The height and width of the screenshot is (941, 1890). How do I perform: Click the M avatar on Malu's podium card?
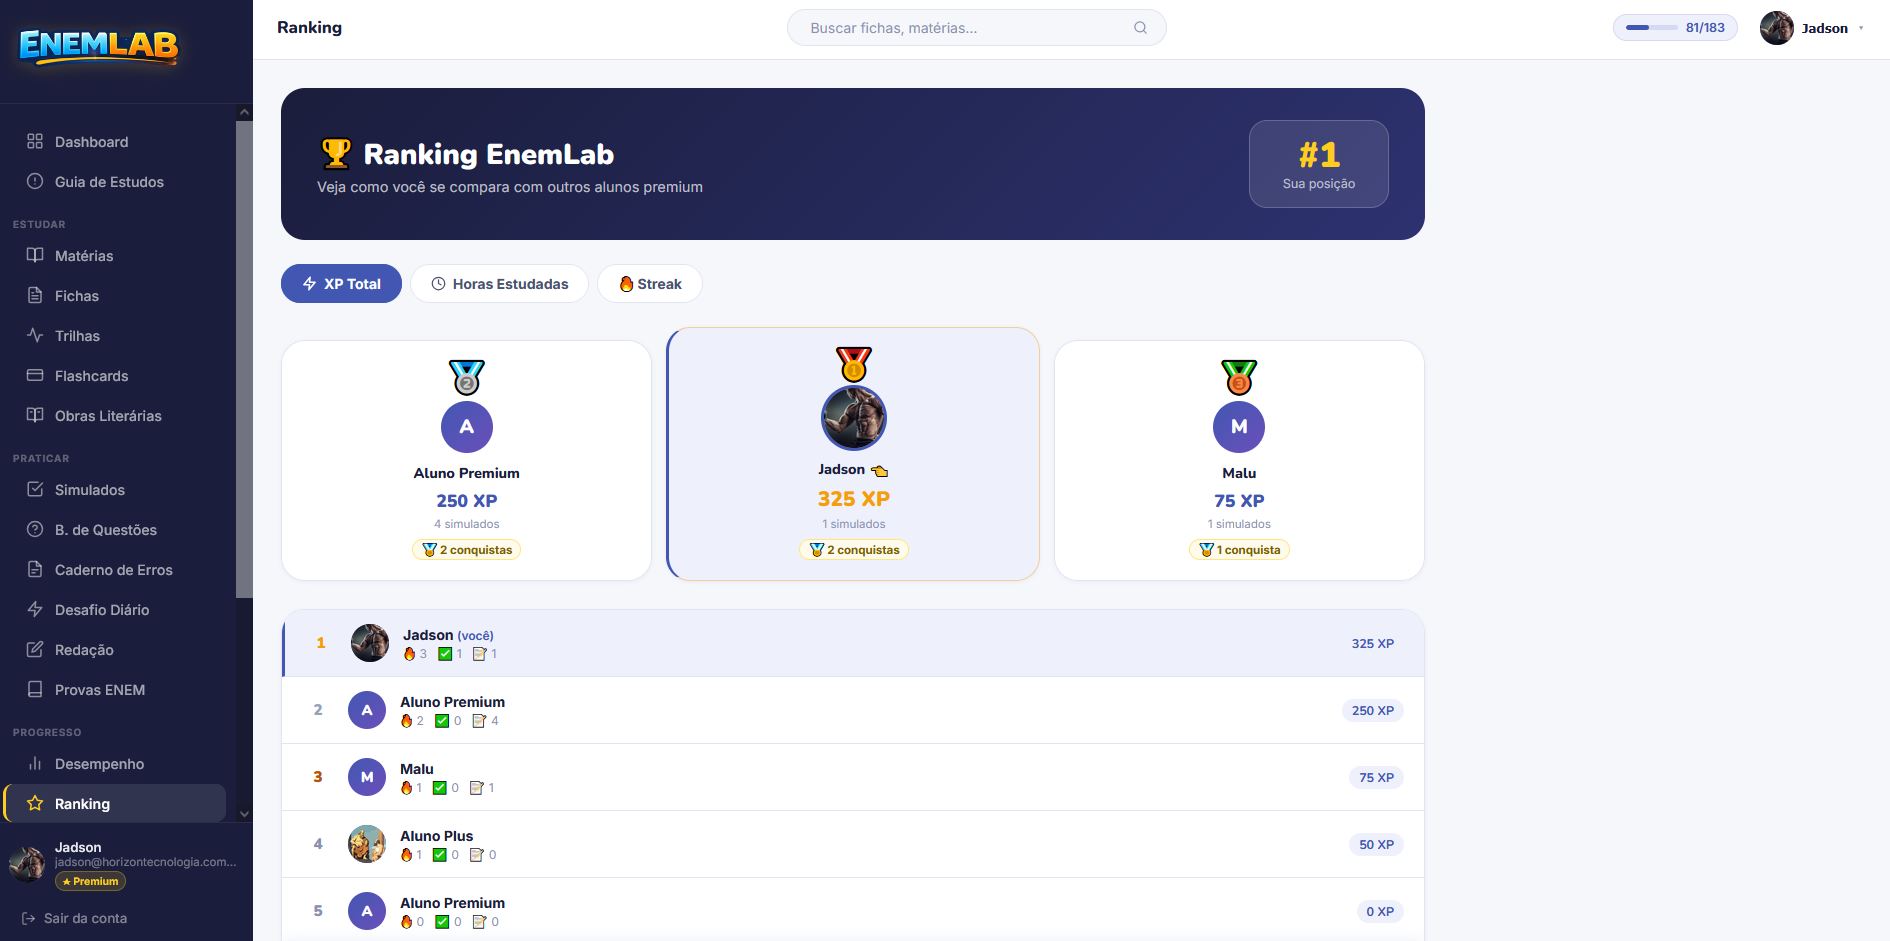pyautogui.click(x=1239, y=427)
